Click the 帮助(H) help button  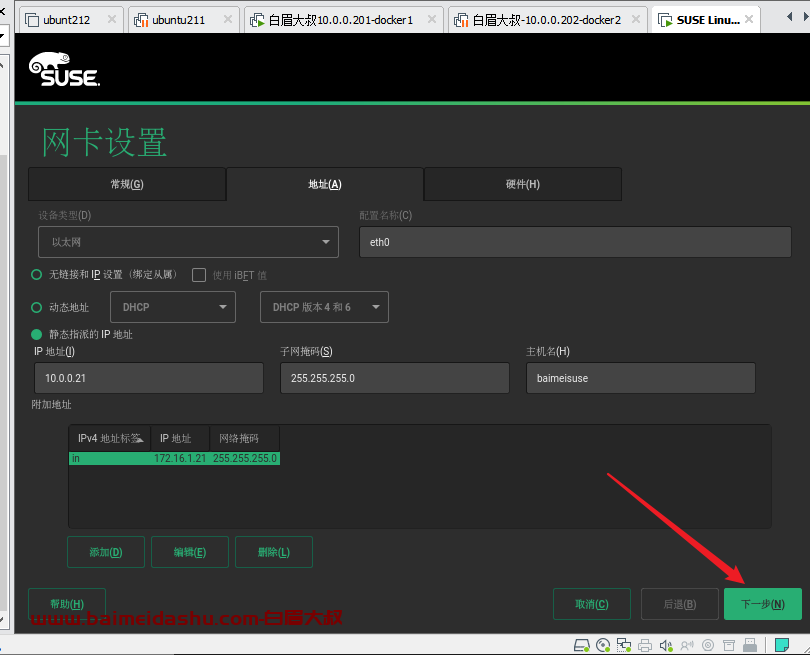click(67, 604)
